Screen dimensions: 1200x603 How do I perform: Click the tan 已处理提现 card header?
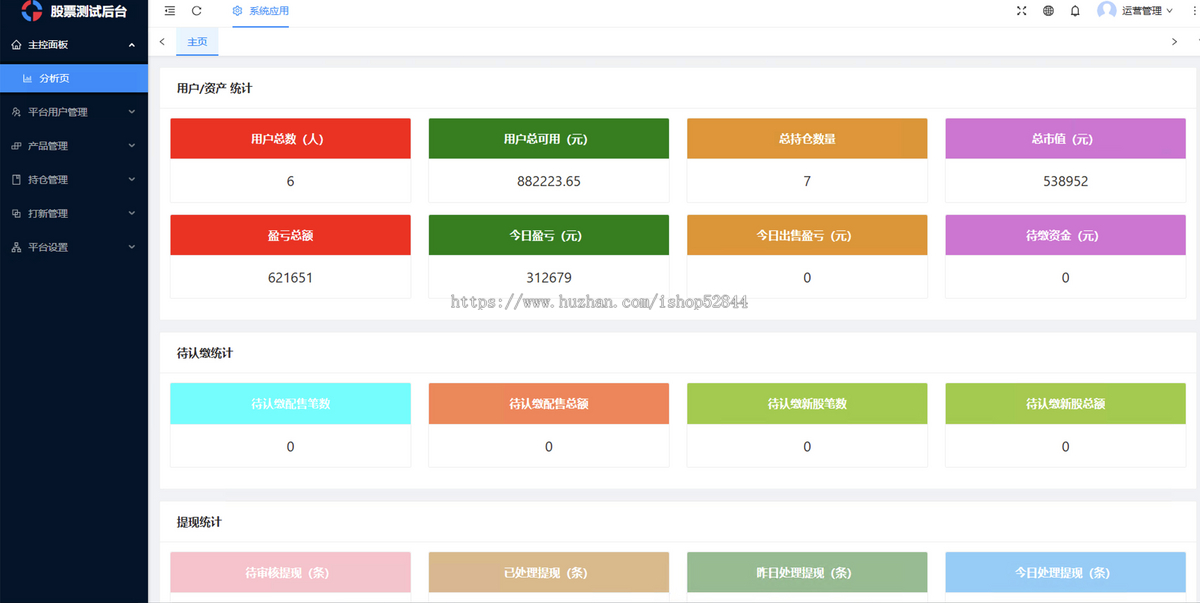tap(548, 573)
